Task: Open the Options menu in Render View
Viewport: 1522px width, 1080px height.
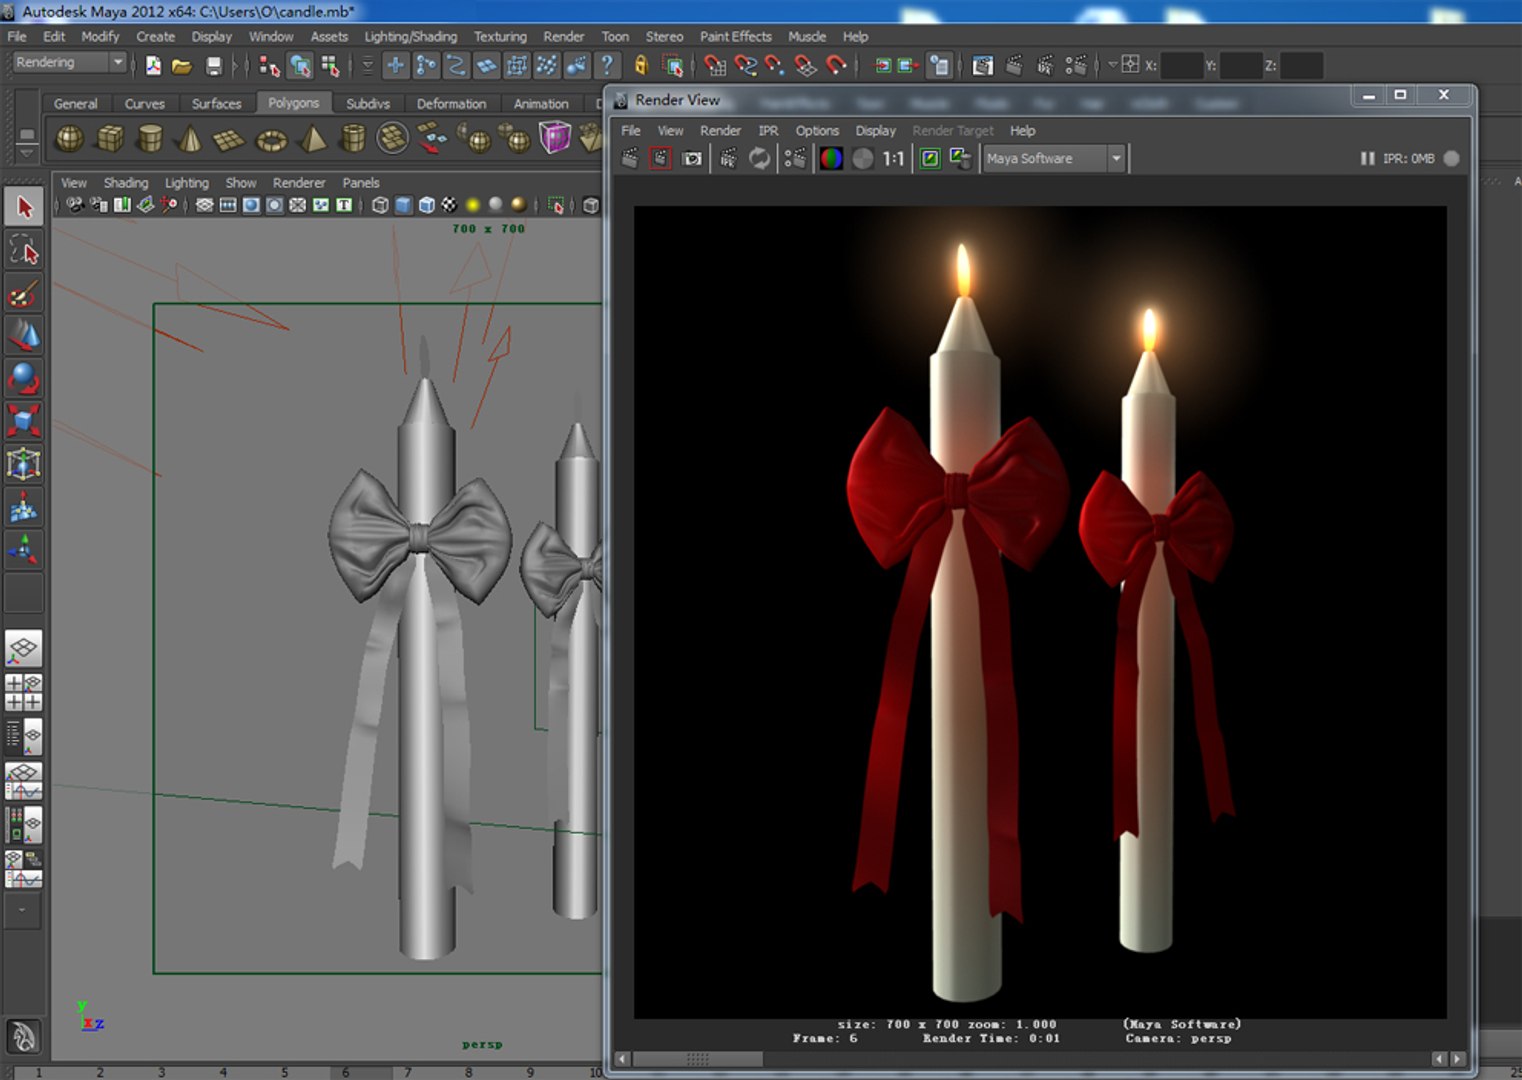Action: click(x=817, y=130)
